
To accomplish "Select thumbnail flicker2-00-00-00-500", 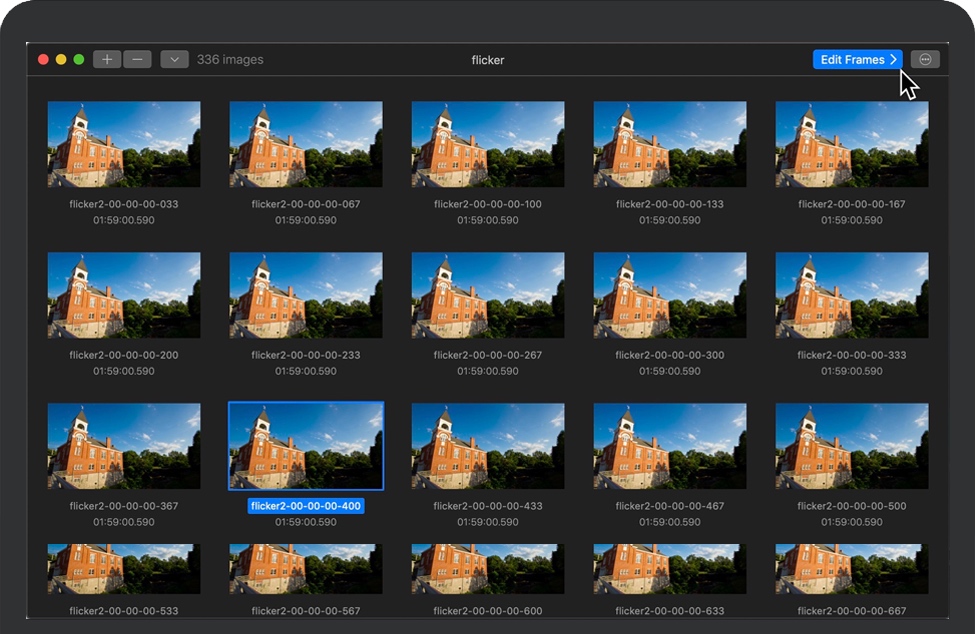I will point(852,446).
